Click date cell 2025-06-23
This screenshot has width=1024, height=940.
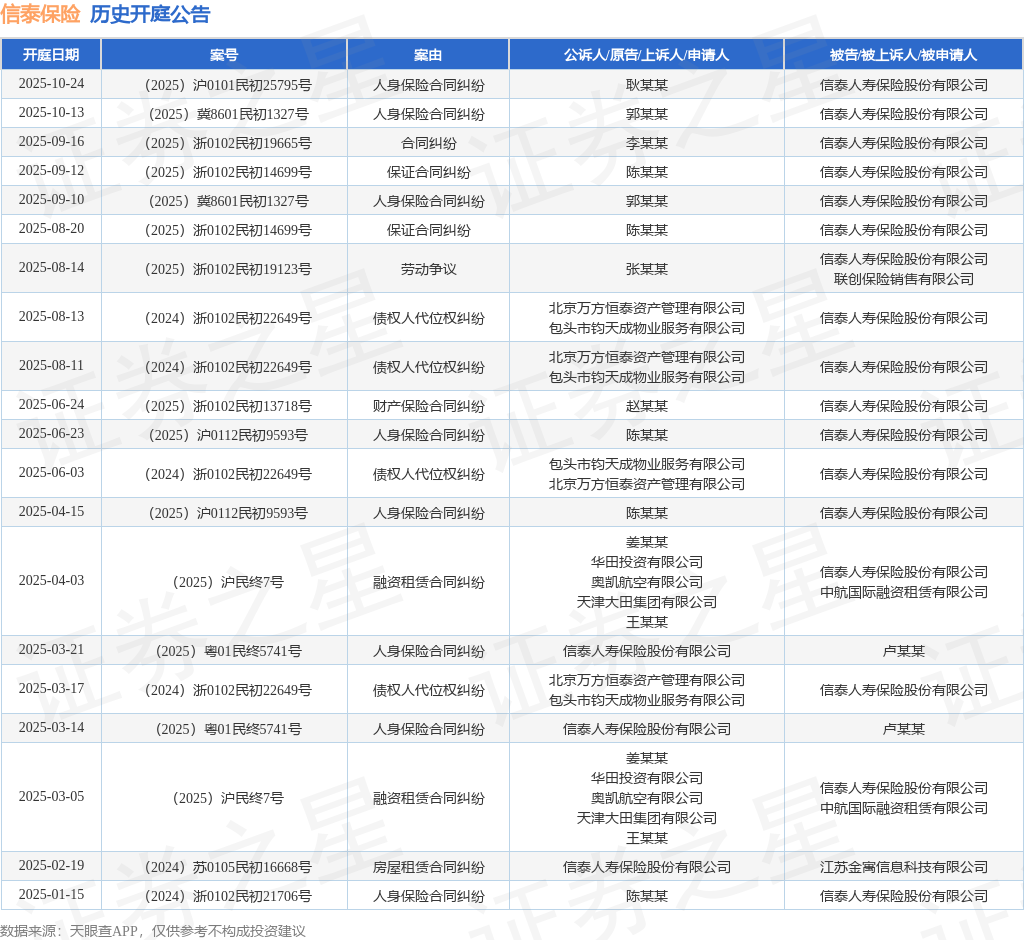tap(51, 433)
